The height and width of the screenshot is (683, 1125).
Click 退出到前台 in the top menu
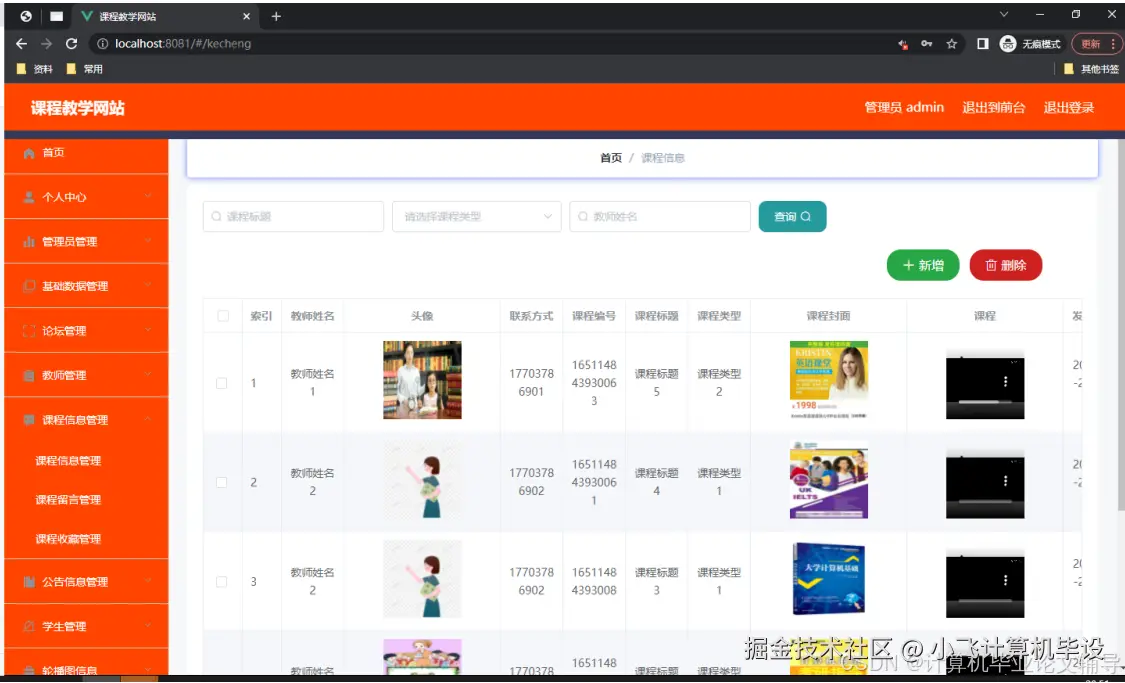[x=994, y=107]
